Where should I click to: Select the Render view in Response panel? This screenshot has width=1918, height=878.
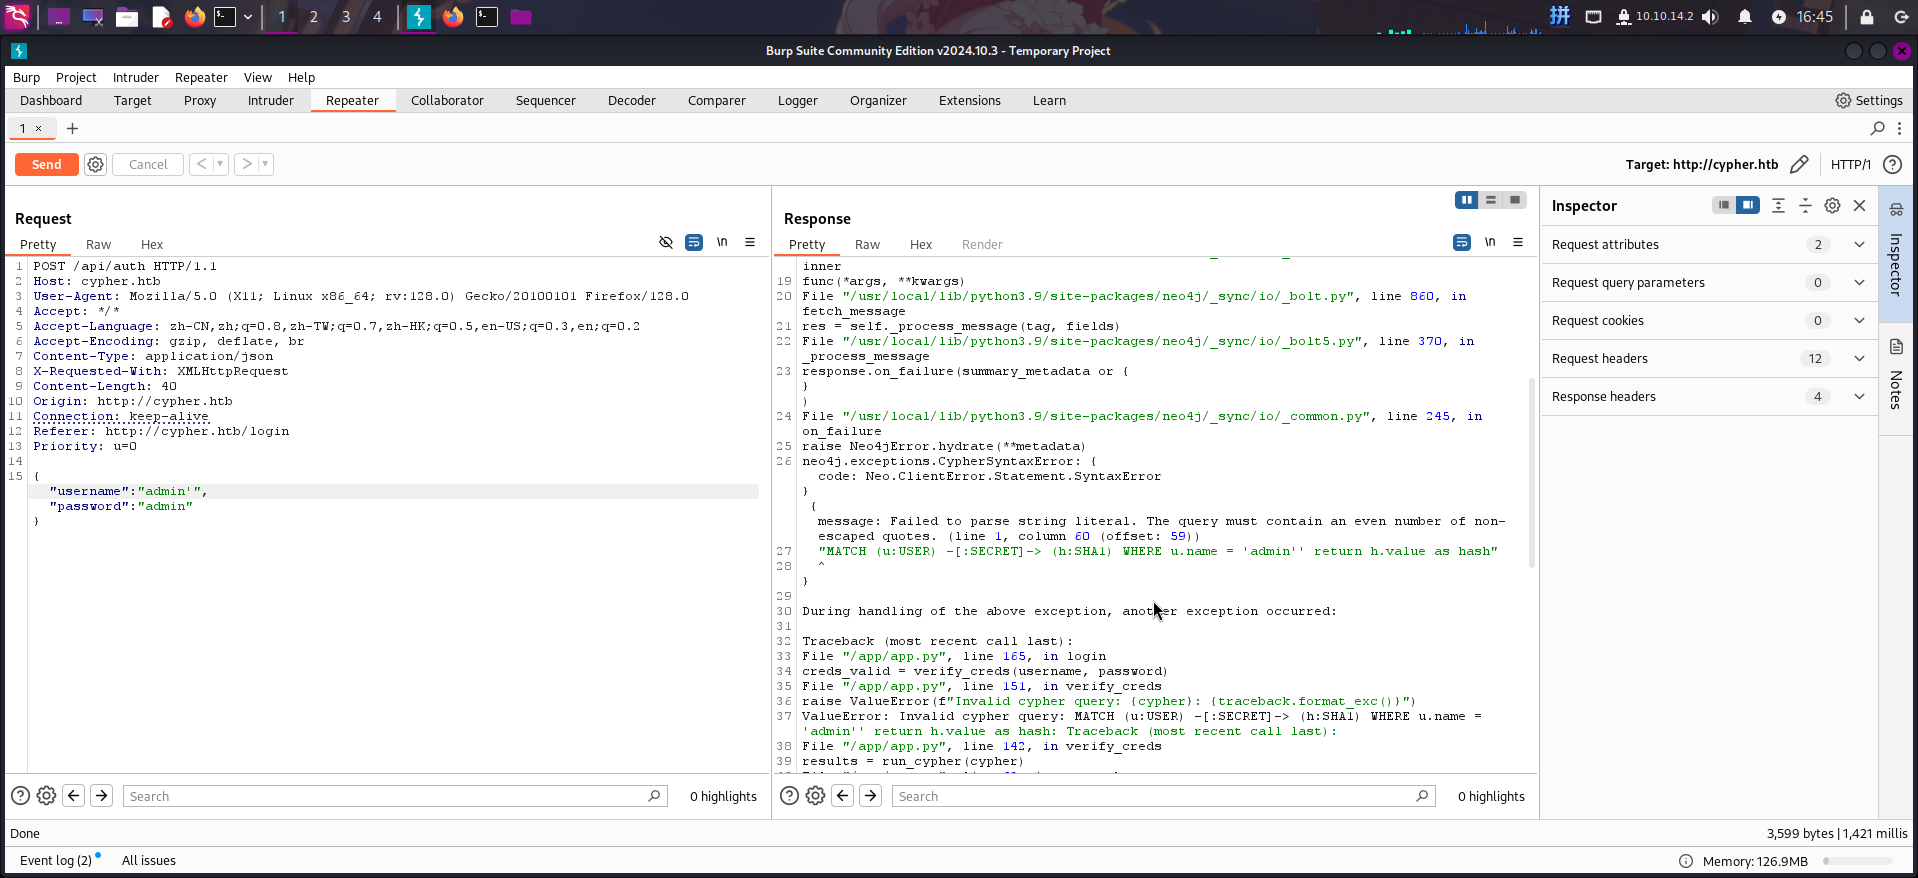(x=982, y=244)
